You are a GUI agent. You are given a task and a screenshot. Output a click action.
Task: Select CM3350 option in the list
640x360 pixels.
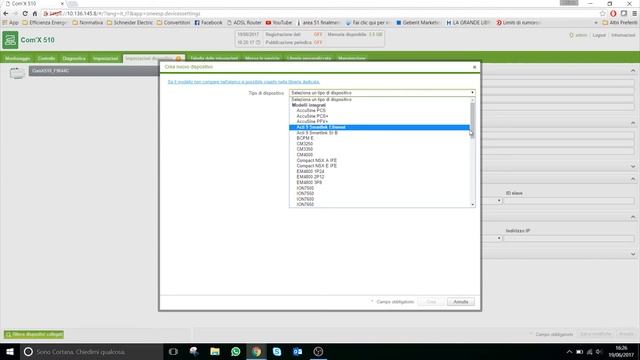379,149
